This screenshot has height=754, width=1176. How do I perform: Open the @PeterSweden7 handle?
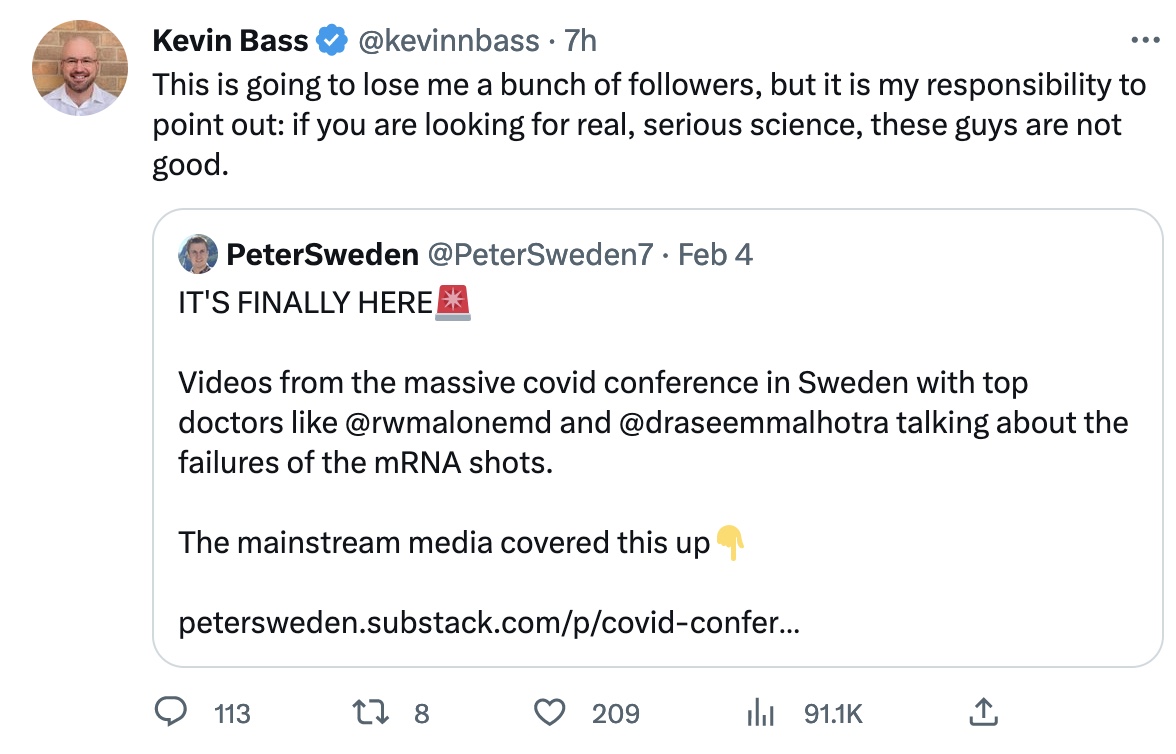pos(540,255)
